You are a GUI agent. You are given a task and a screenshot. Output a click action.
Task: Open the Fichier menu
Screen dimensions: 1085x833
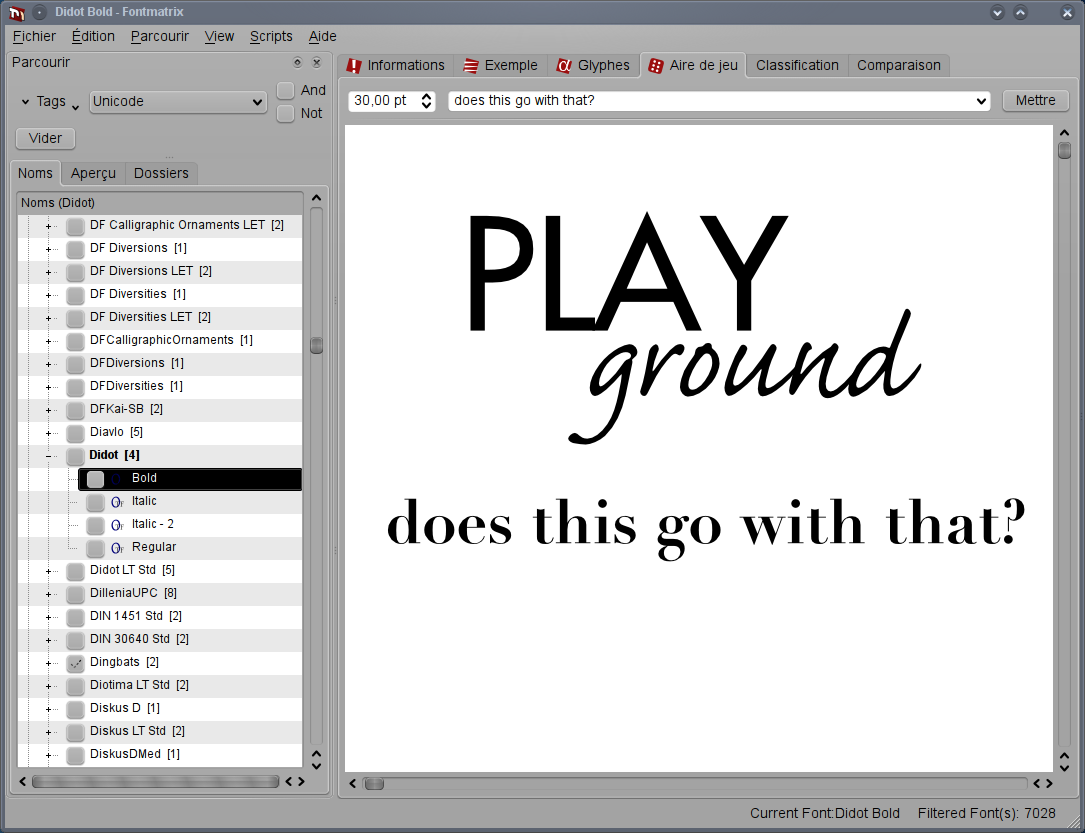[34, 36]
